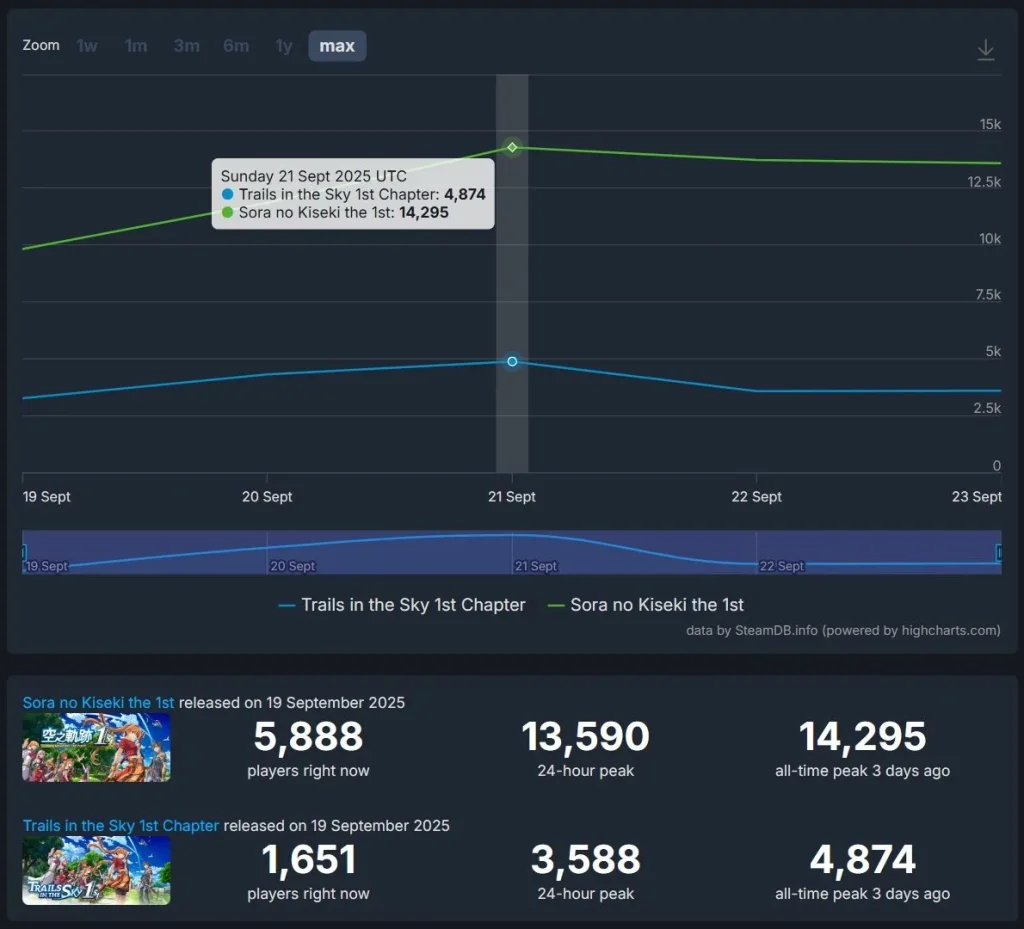Toggle Trails in the Sky 1st Chapter legend series
The image size is (1024, 929).
point(402,605)
